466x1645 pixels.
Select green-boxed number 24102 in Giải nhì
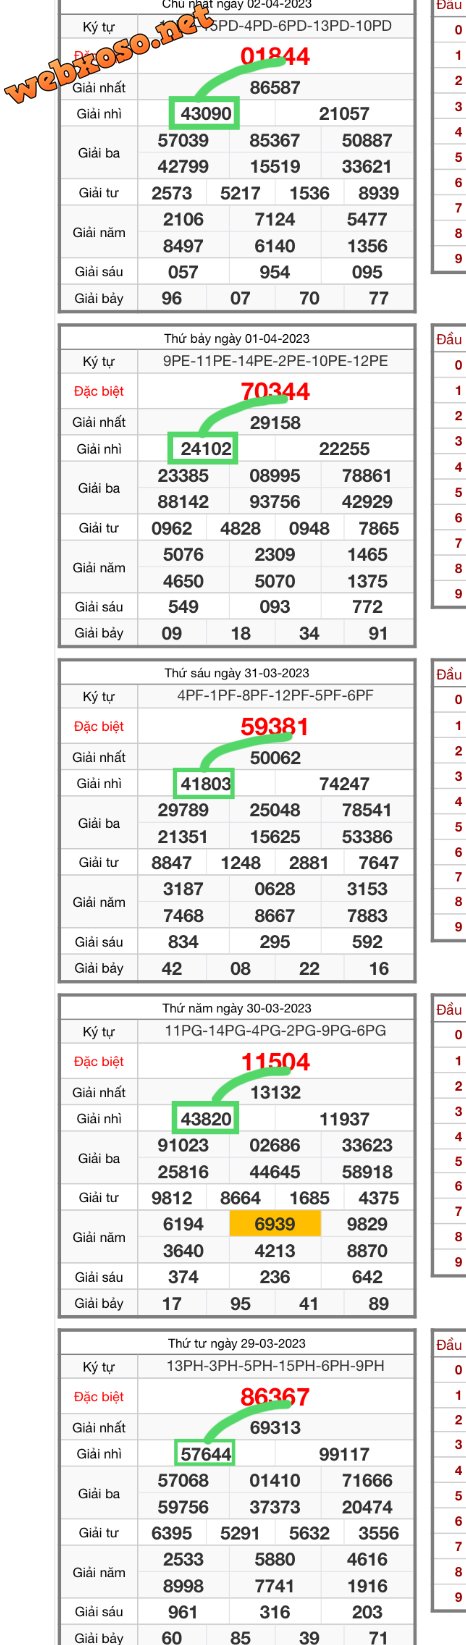(205, 449)
